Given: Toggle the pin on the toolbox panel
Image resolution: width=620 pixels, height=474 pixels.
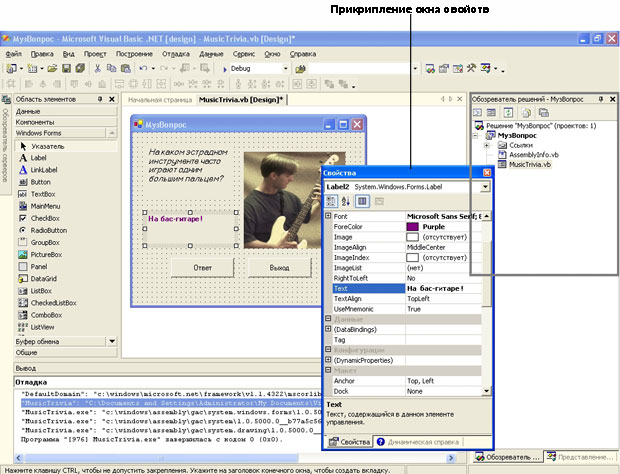Looking at the screenshot, I should (x=99, y=100).
